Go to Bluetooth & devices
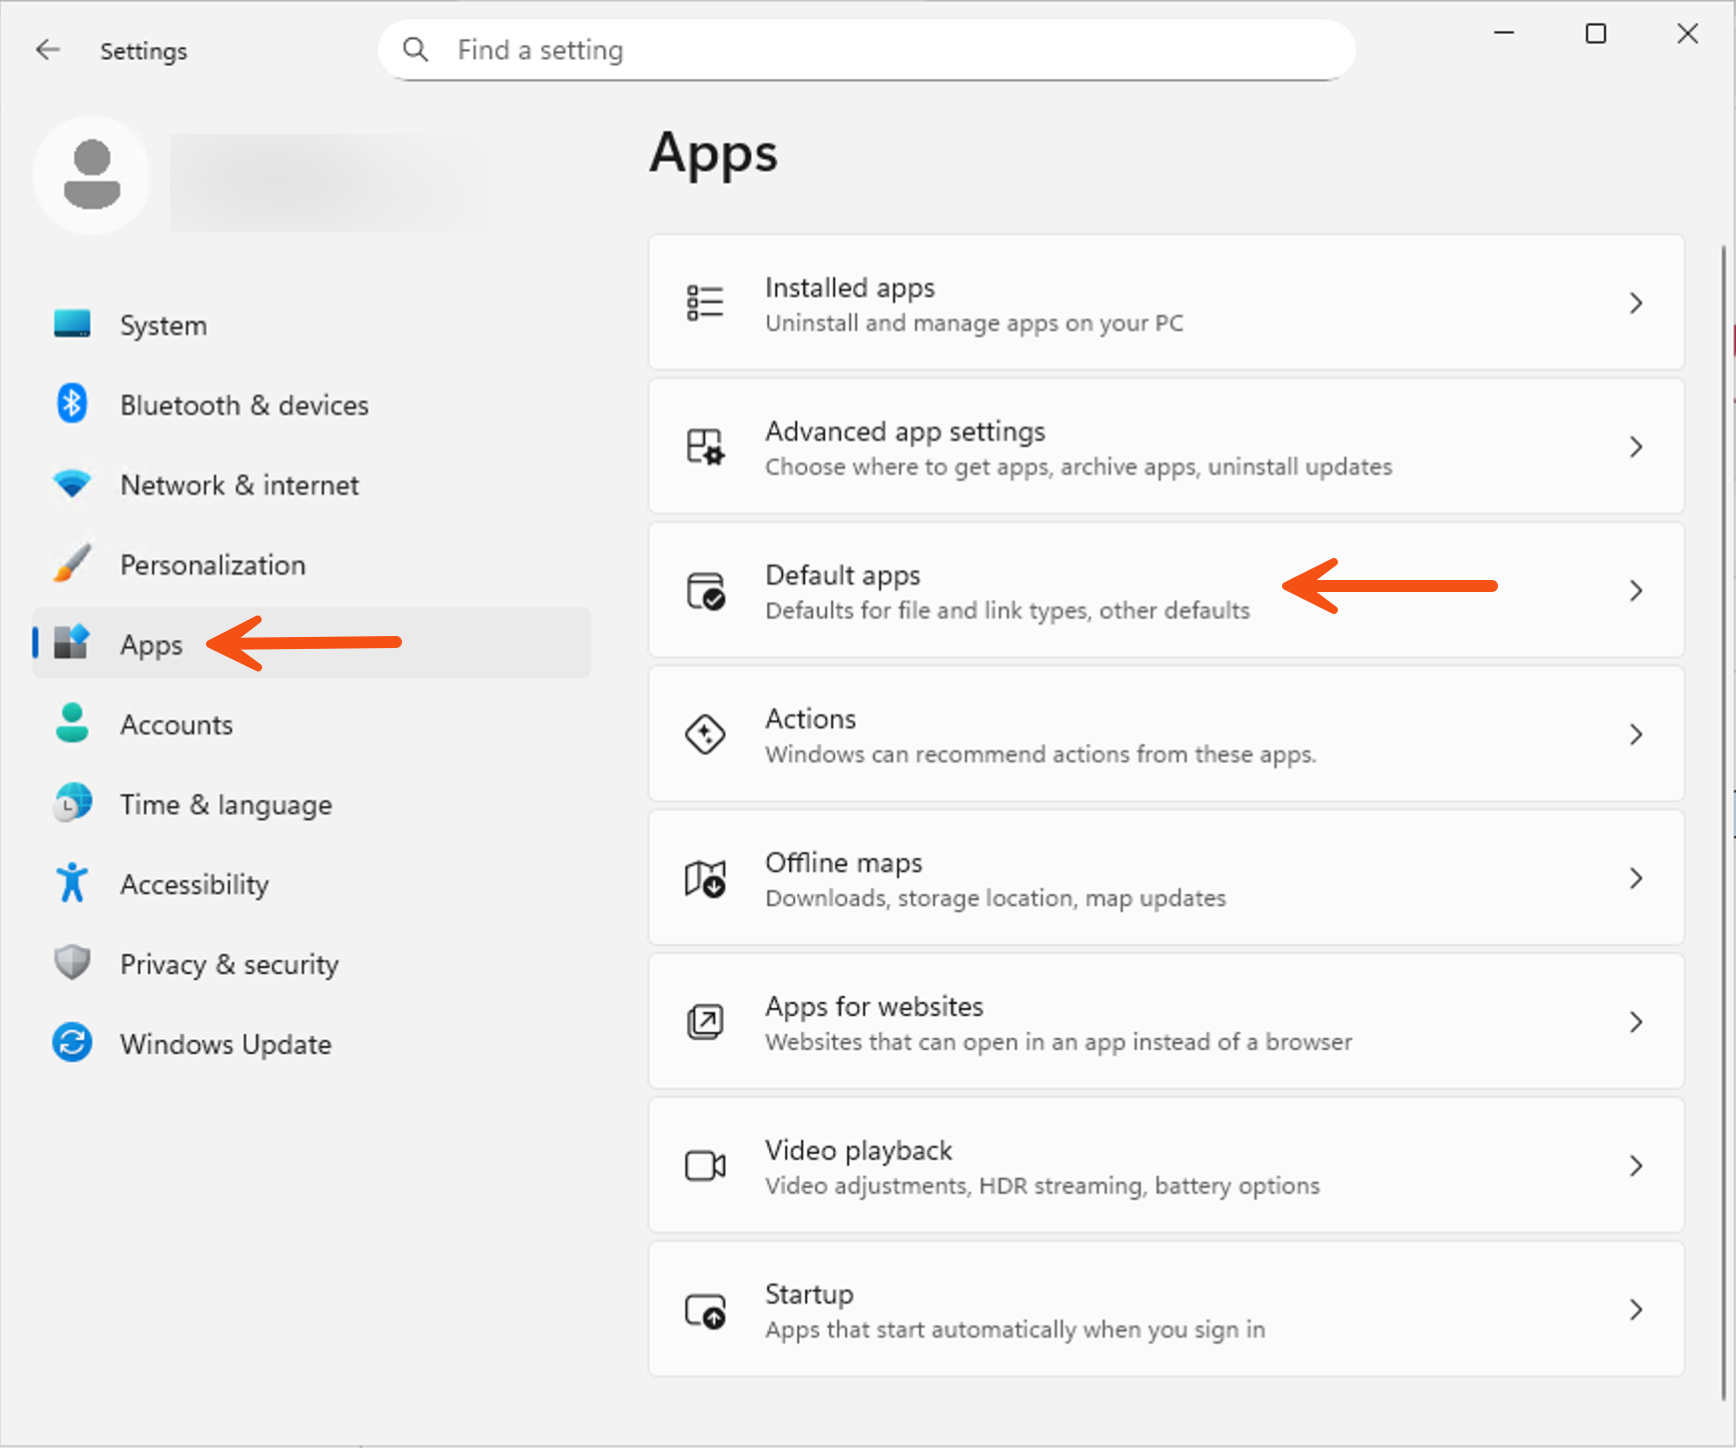Screen dimensions: 1736x1448 [312, 405]
